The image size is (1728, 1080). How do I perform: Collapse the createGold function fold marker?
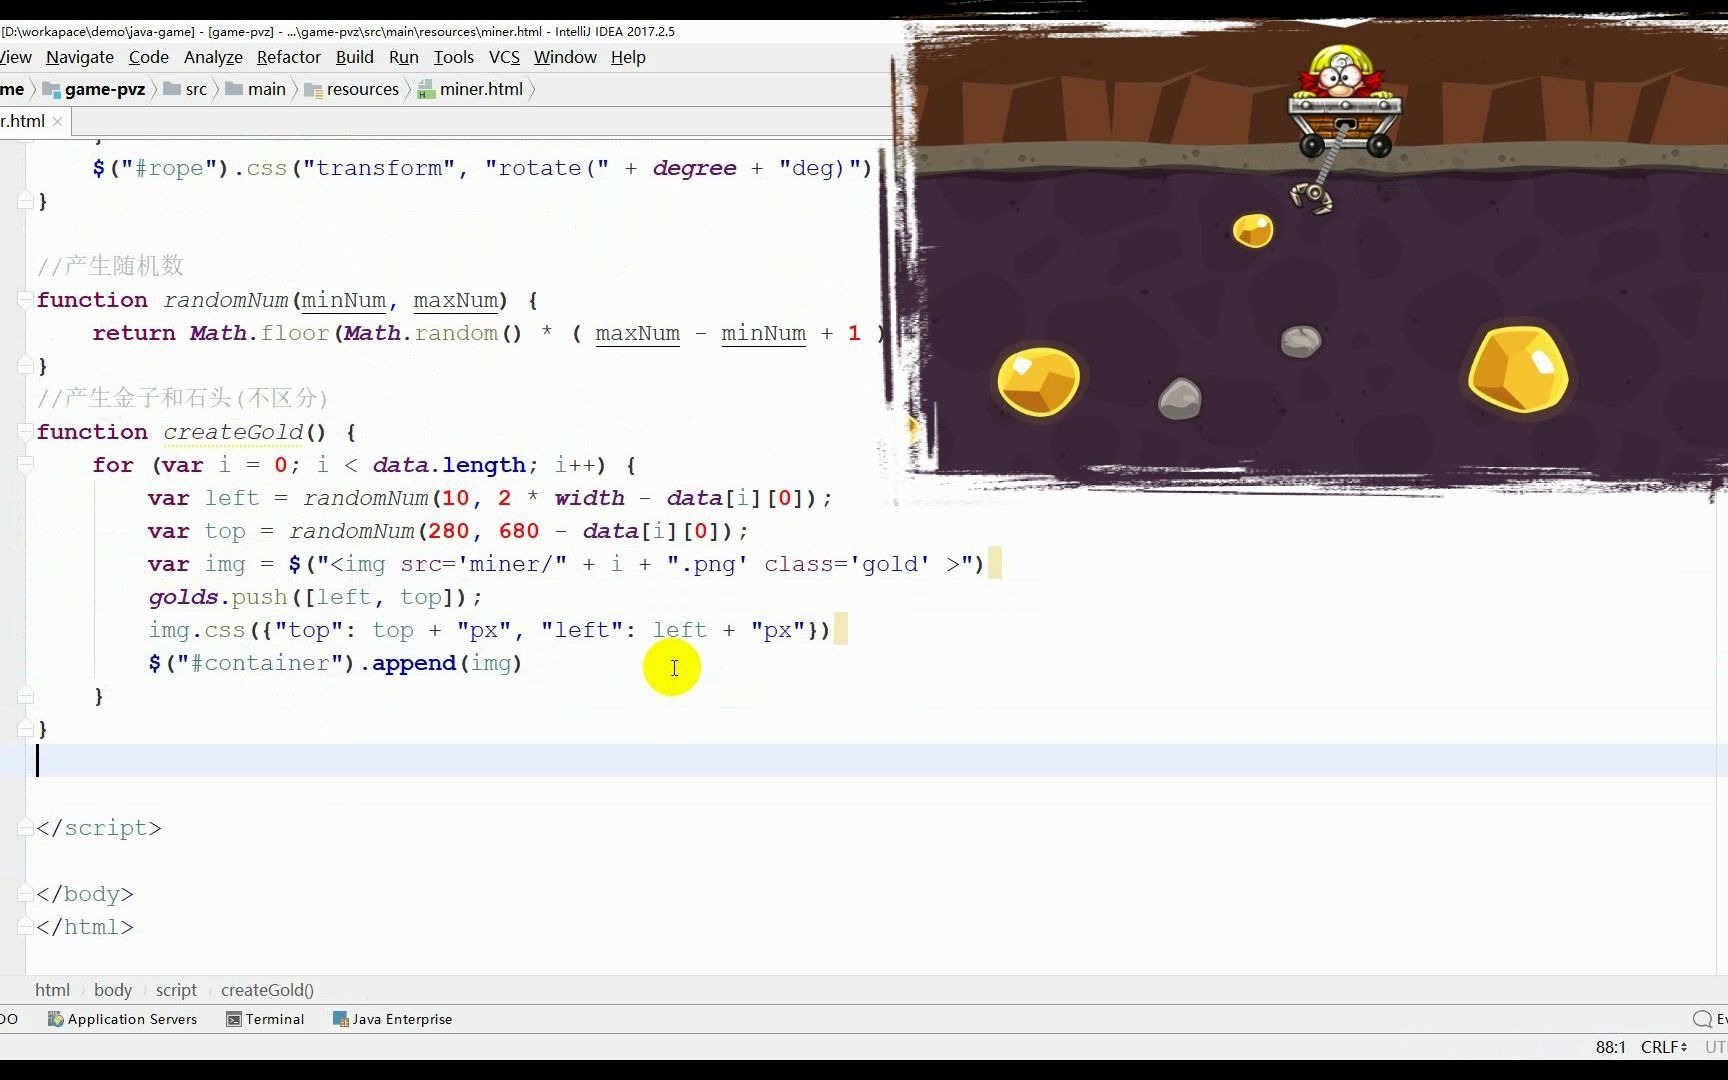click(x=26, y=431)
